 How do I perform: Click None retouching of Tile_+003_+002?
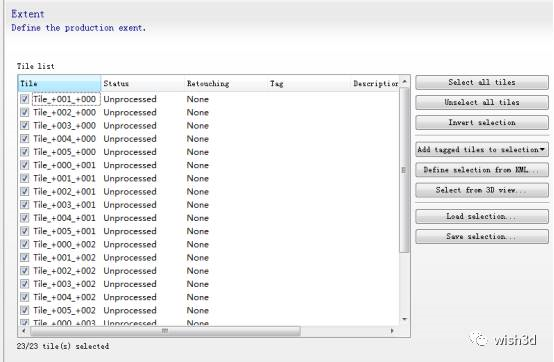point(198,284)
